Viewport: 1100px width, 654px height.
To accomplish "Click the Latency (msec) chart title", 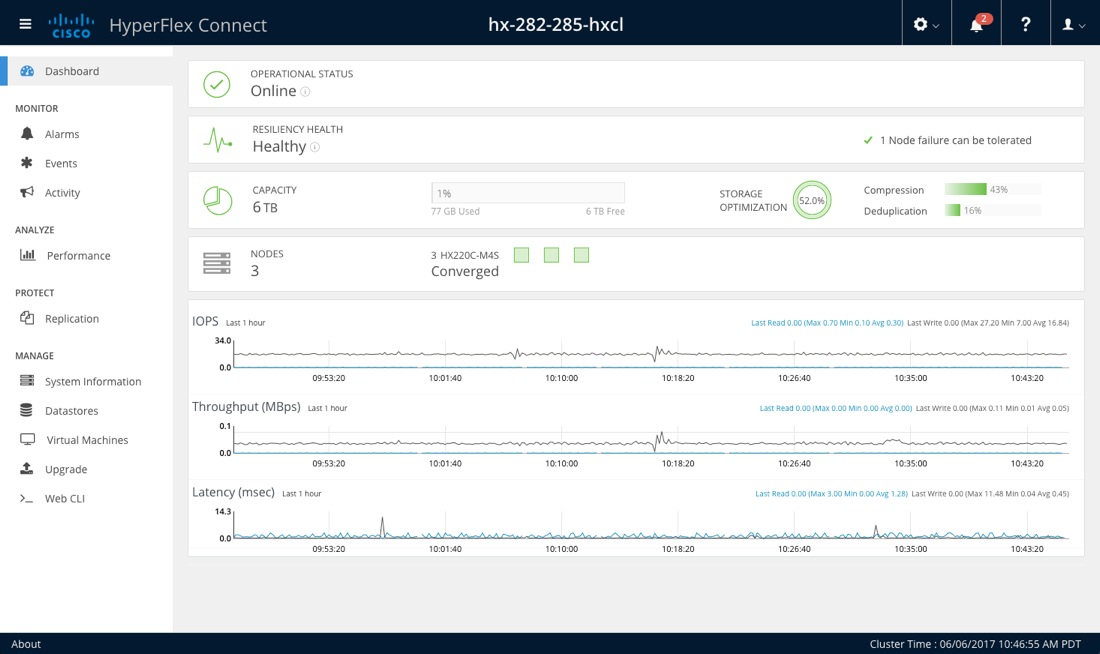I will pyautogui.click(x=233, y=492).
